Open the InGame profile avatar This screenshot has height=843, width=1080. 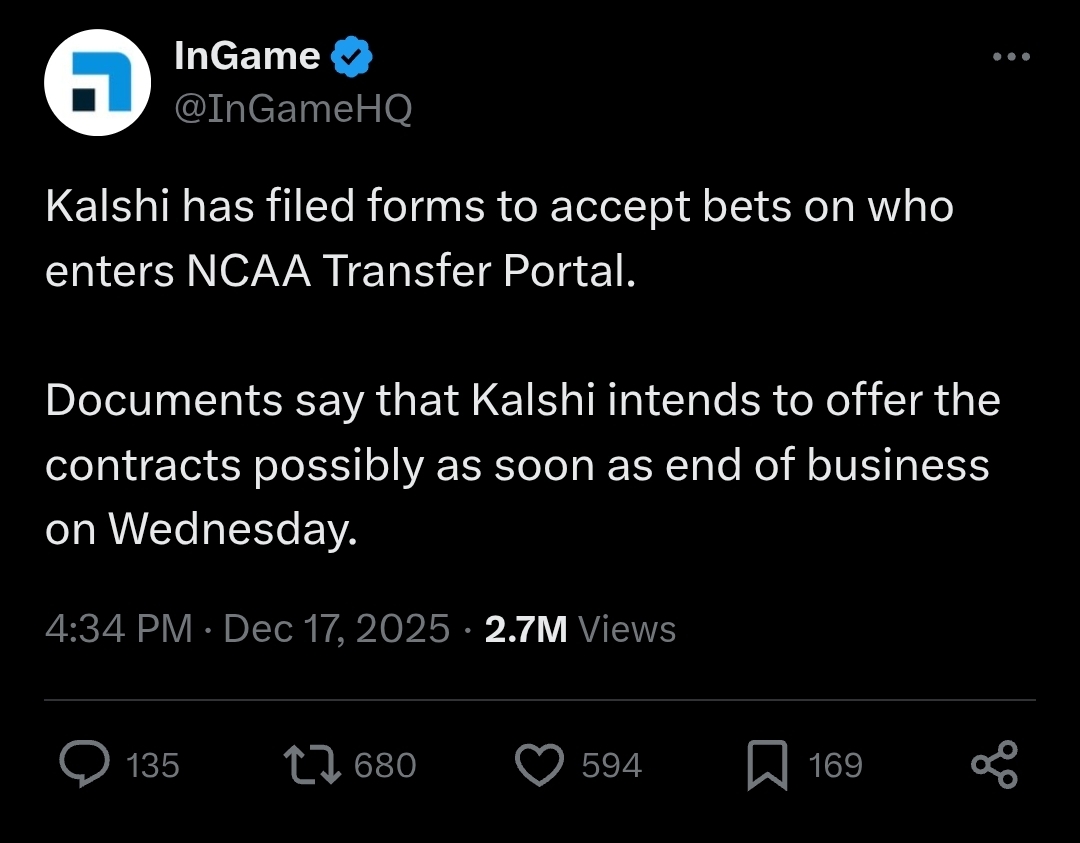[97, 82]
